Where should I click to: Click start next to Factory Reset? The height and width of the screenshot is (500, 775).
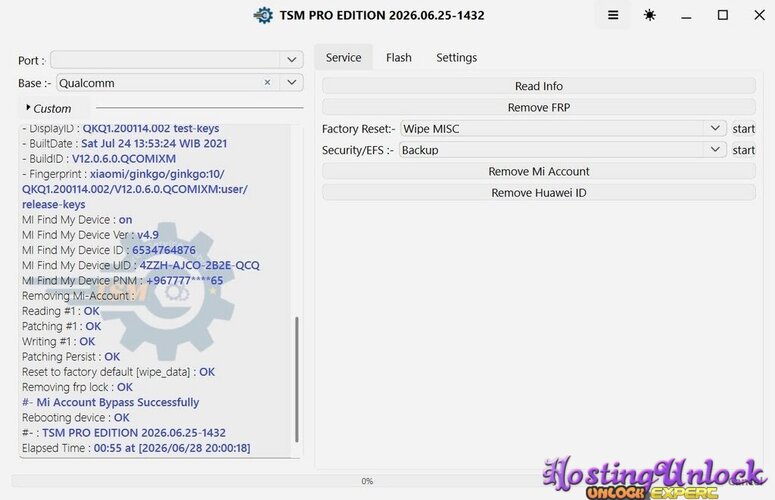[x=743, y=129]
